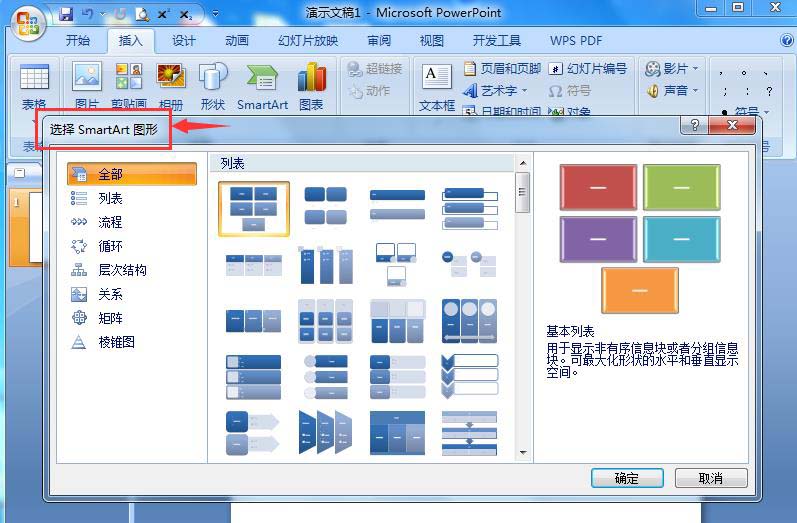The width and height of the screenshot is (797, 523).
Task: Insert header and footer
Action: (x=502, y=68)
